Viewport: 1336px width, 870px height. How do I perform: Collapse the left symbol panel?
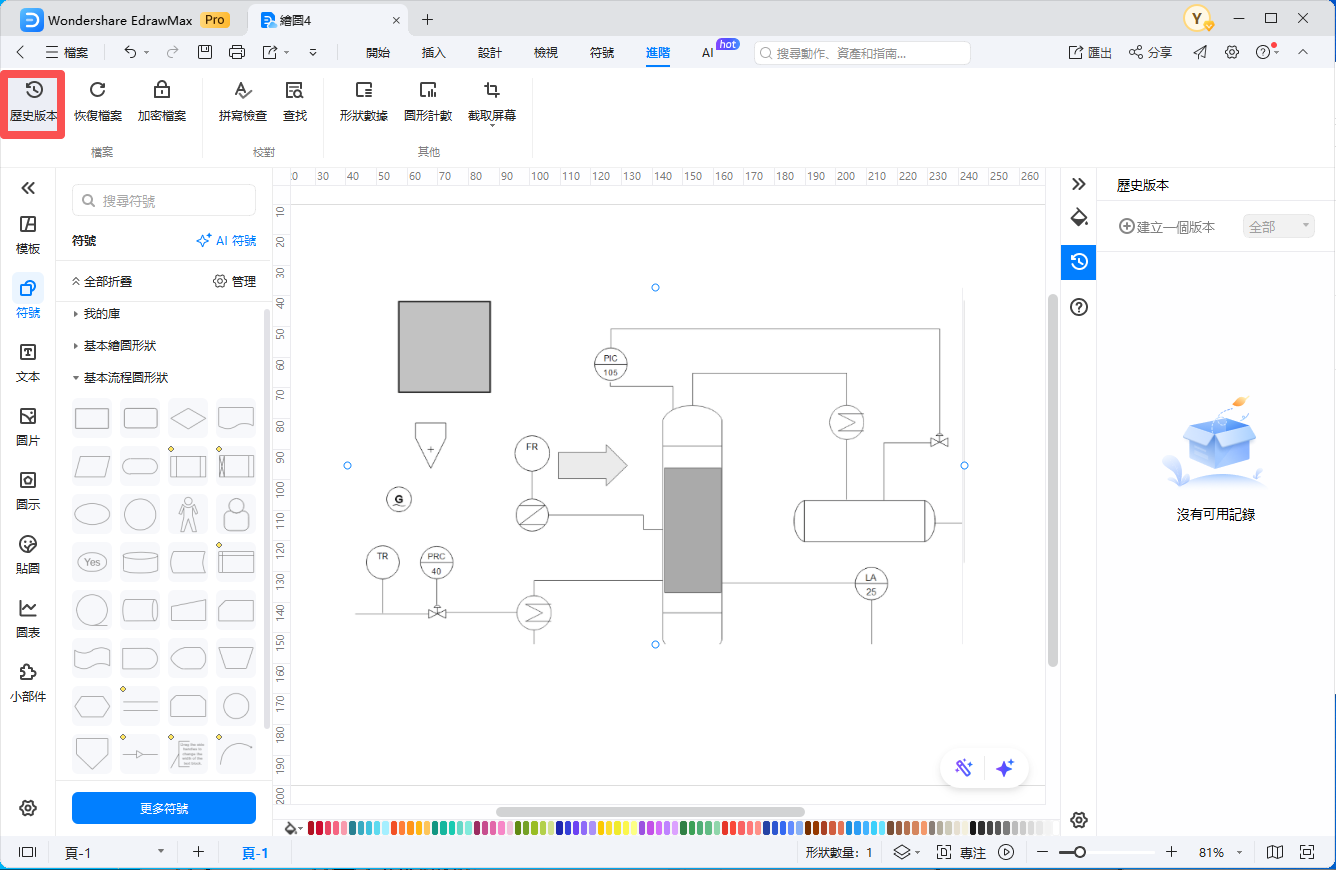[28, 188]
